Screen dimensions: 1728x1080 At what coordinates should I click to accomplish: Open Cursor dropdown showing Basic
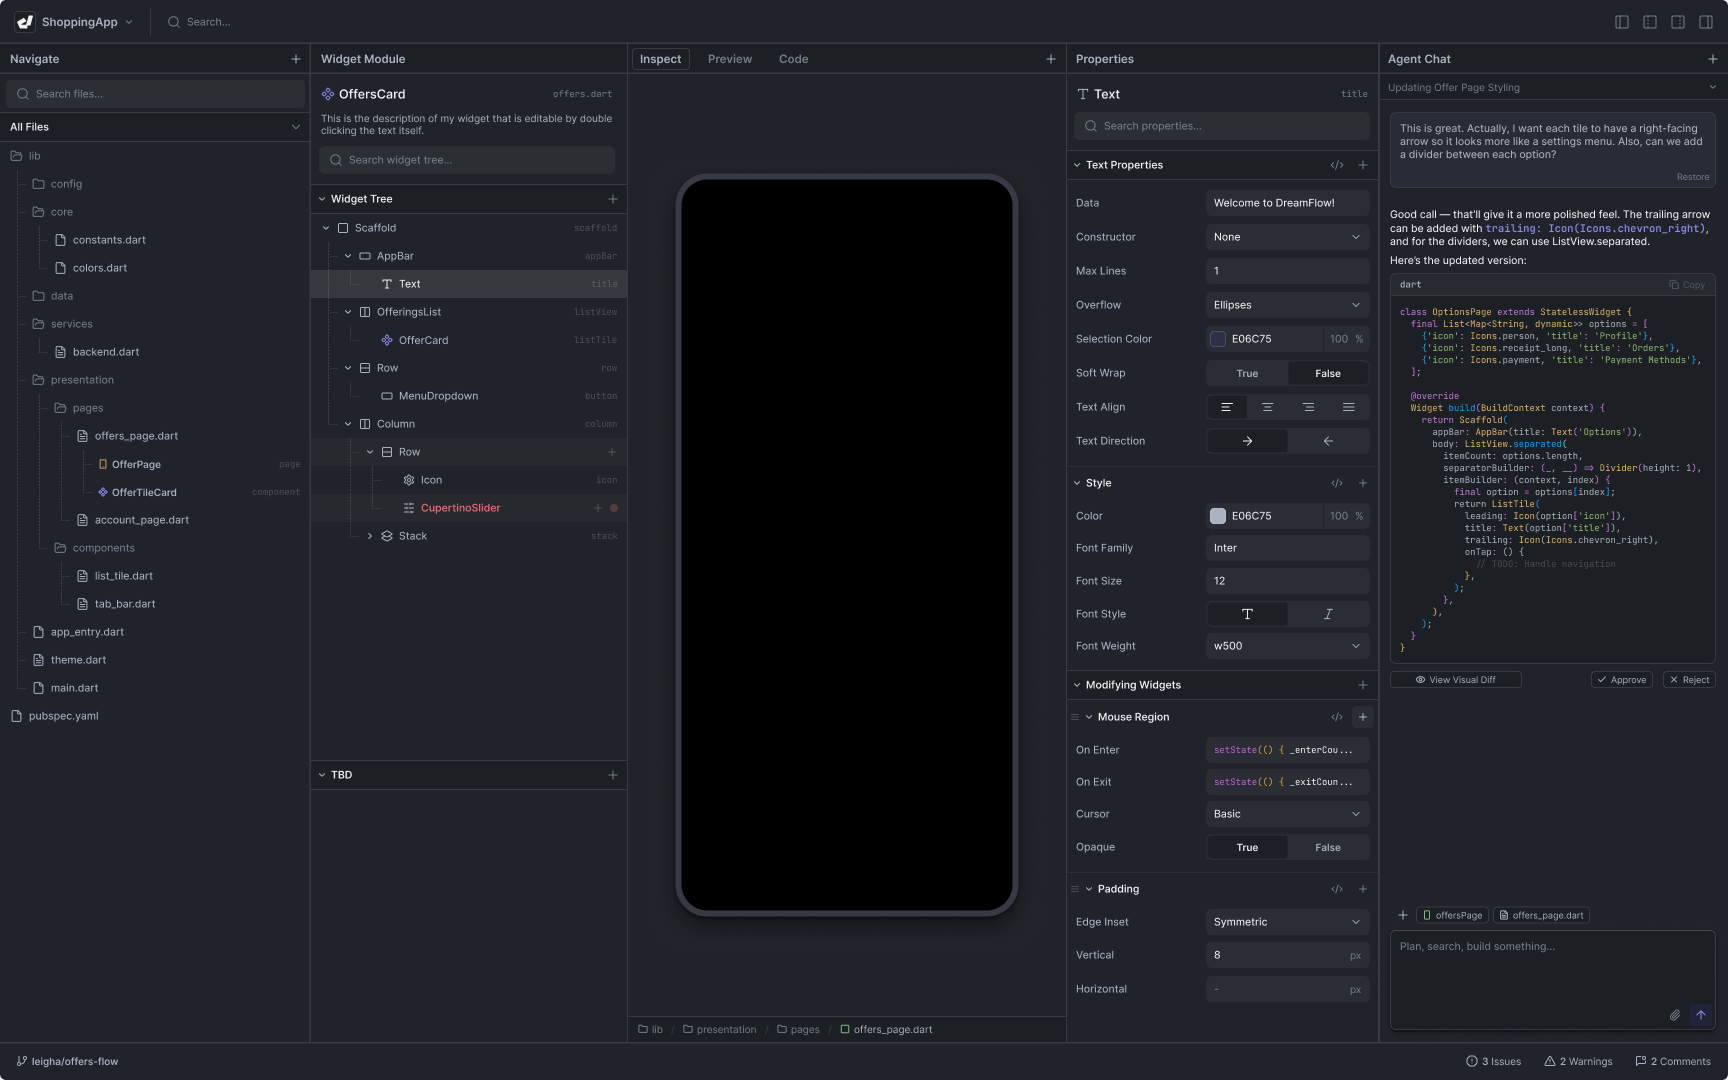[x=1287, y=814]
